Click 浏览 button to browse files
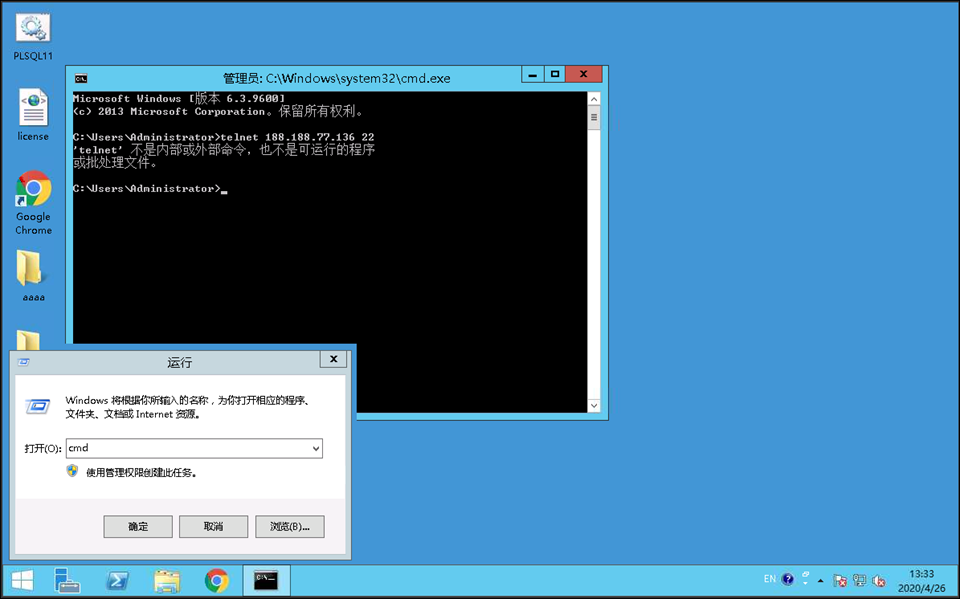Viewport: 960px width, 599px height. click(289, 526)
